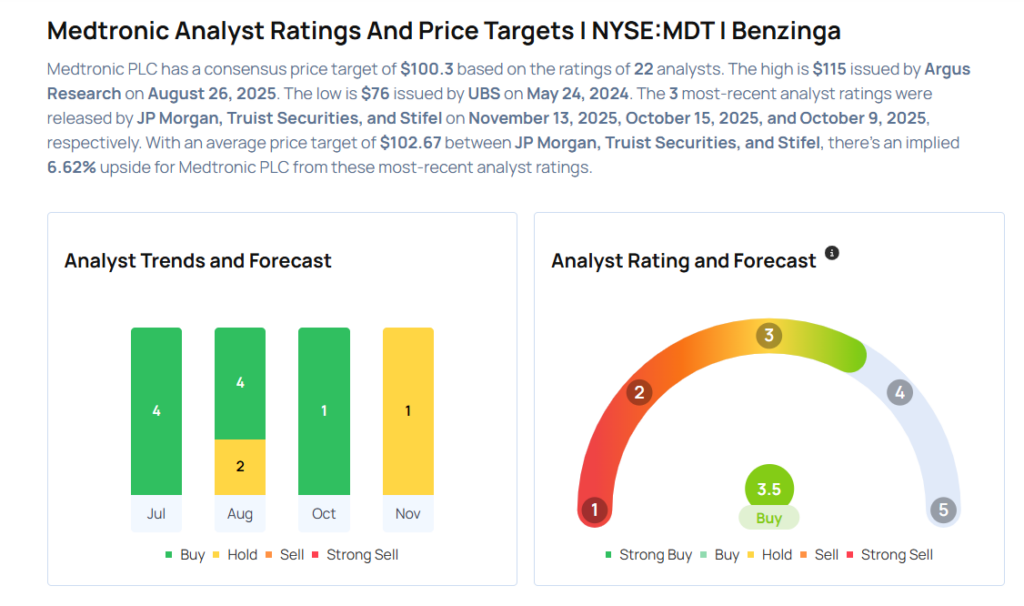The height and width of the screenshot is (606, 1024).
Task: Click gauge marker number 1
Action: click(x=595, y=510)
